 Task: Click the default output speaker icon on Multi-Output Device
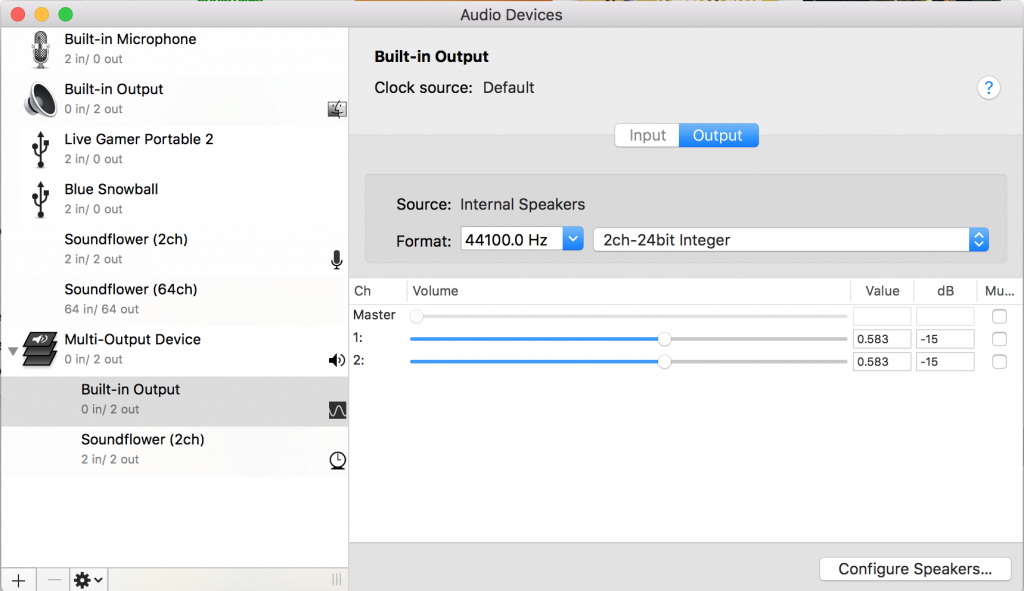point(336,360)
